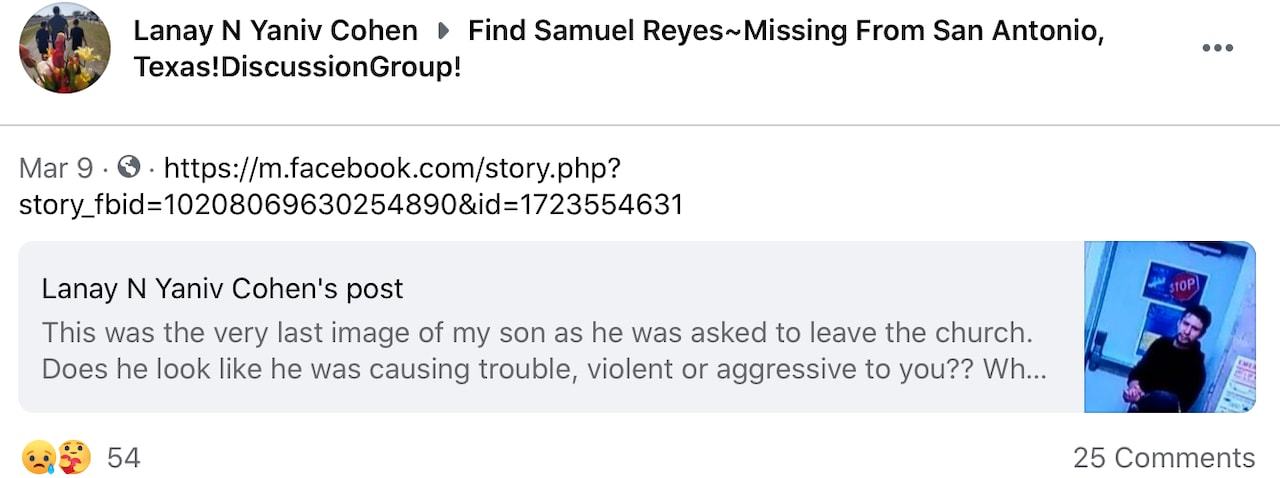Click the arrow between author and group
Viewport: 1280px width, 478px height.
tap(443, 31)
